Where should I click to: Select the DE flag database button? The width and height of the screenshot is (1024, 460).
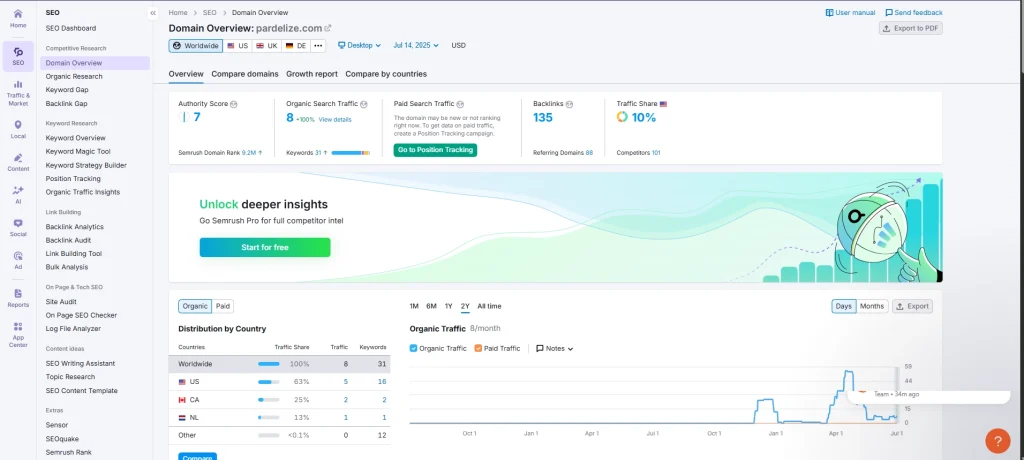296,46
